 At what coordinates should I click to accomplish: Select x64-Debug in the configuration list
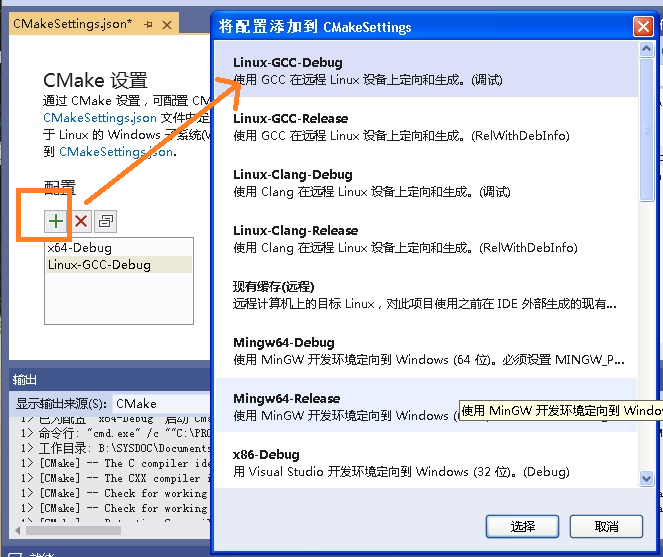pos(119,248)
